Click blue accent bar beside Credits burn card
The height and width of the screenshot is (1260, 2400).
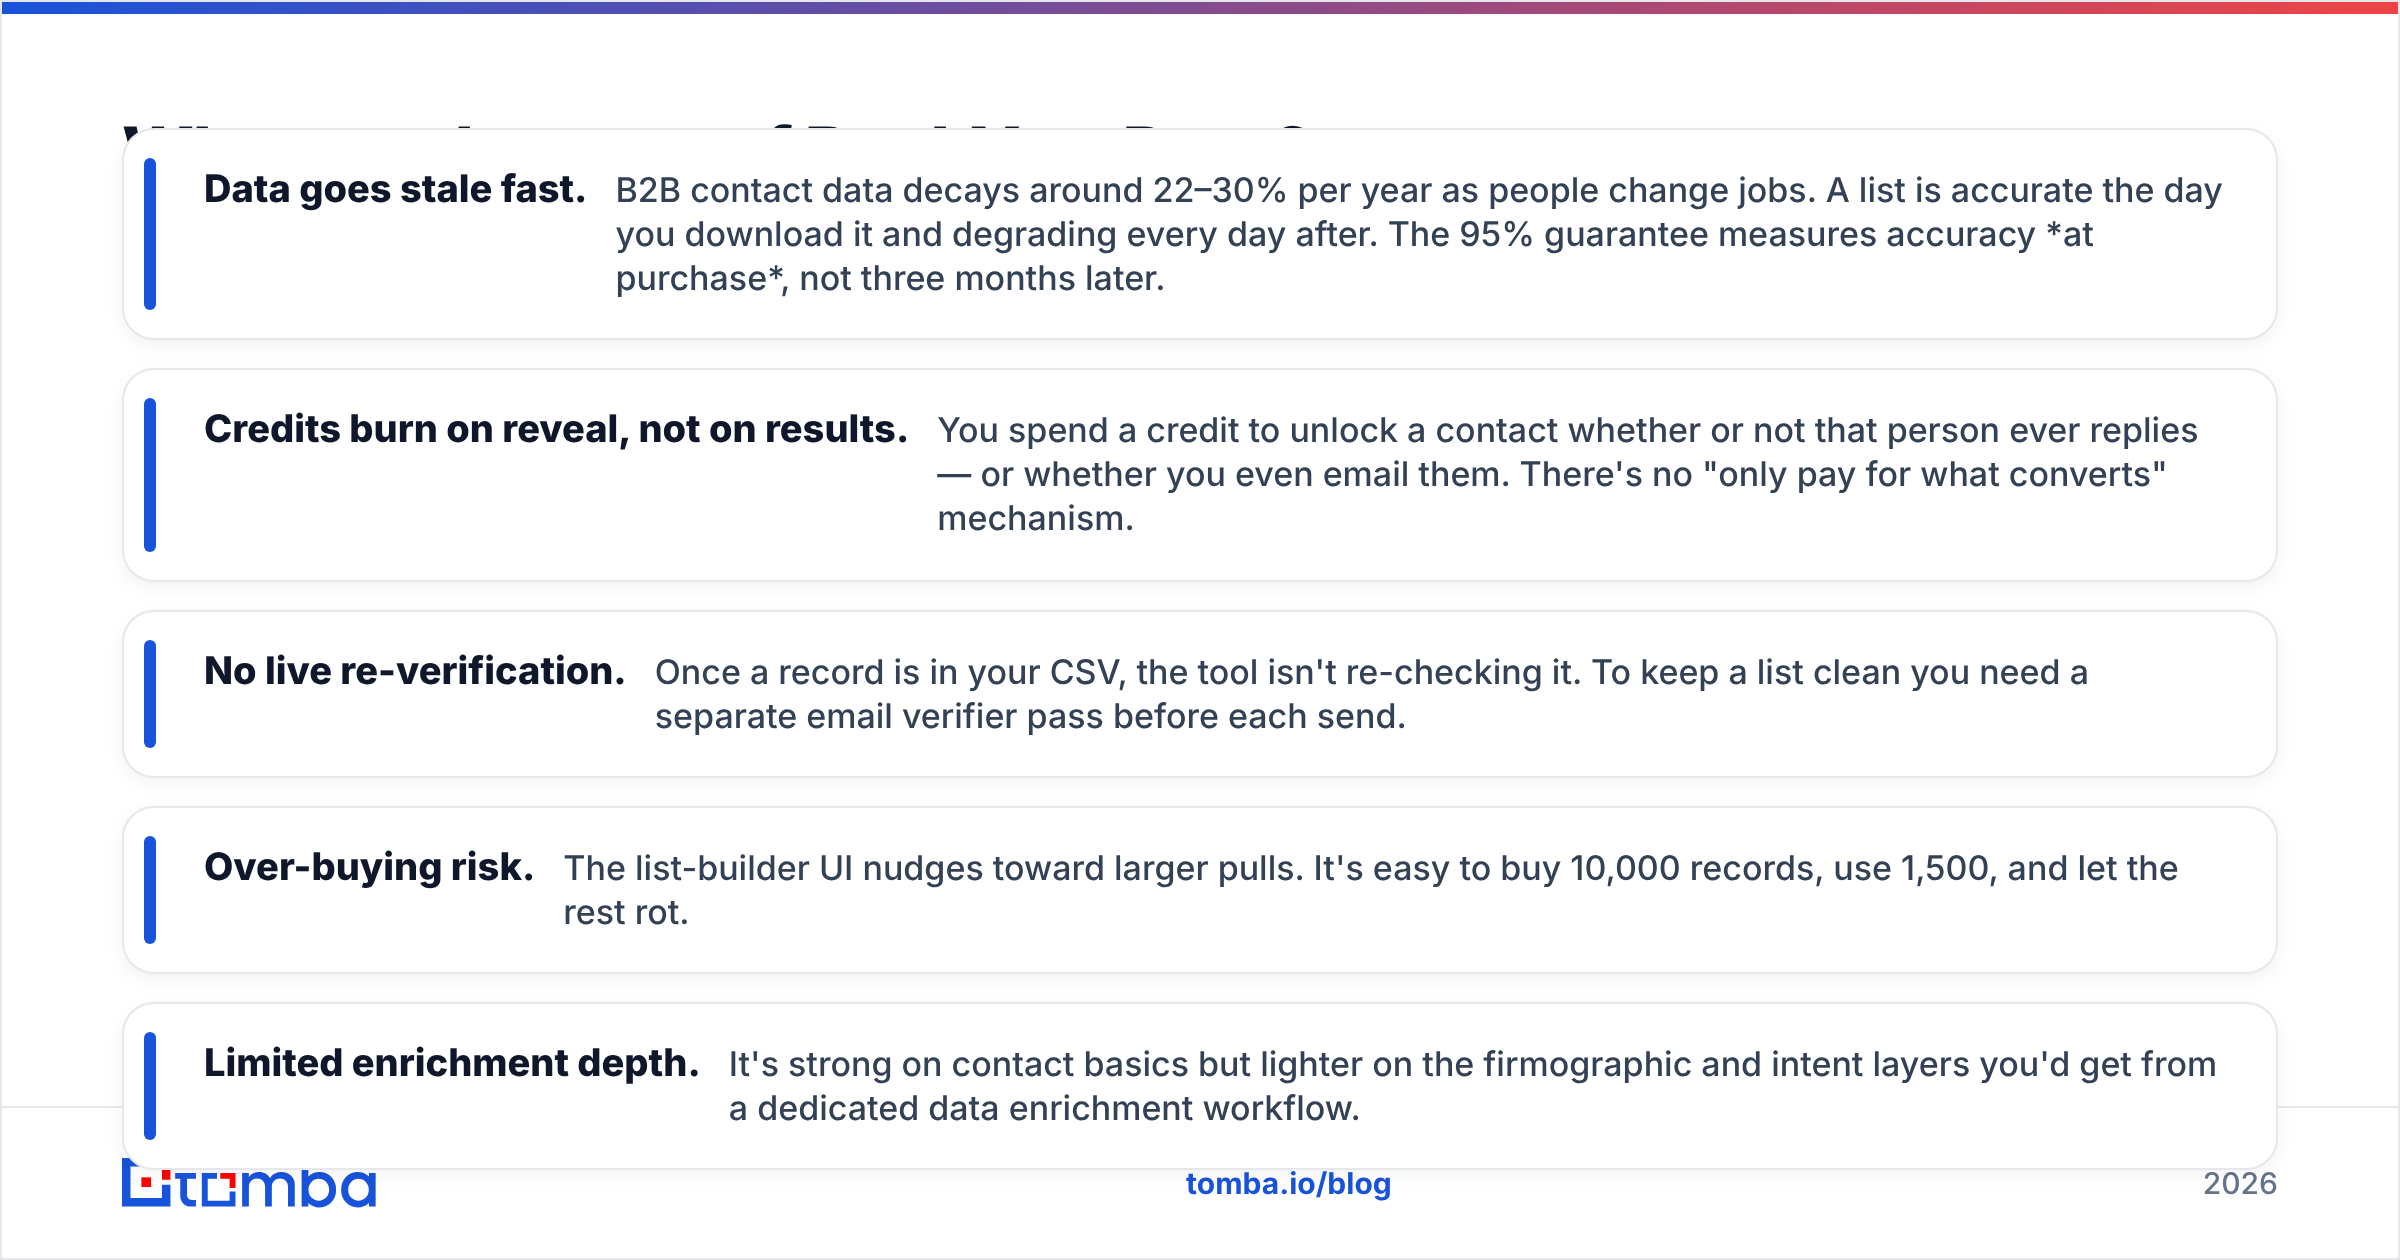(x=150, y=475)
